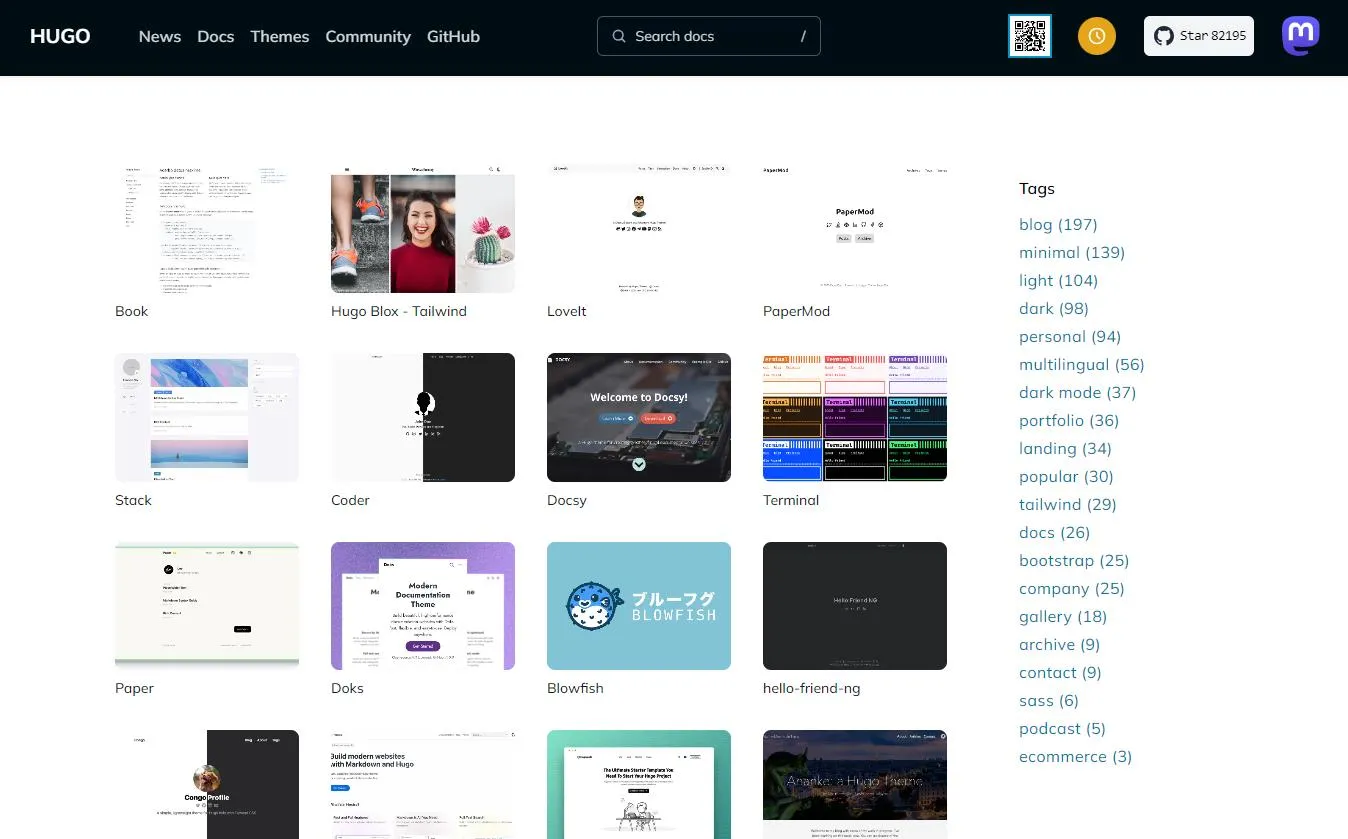Open the Coder theme thumbnail
Image resolution: width=1348 pixels, height=839 pixels.
coord(423,417)
